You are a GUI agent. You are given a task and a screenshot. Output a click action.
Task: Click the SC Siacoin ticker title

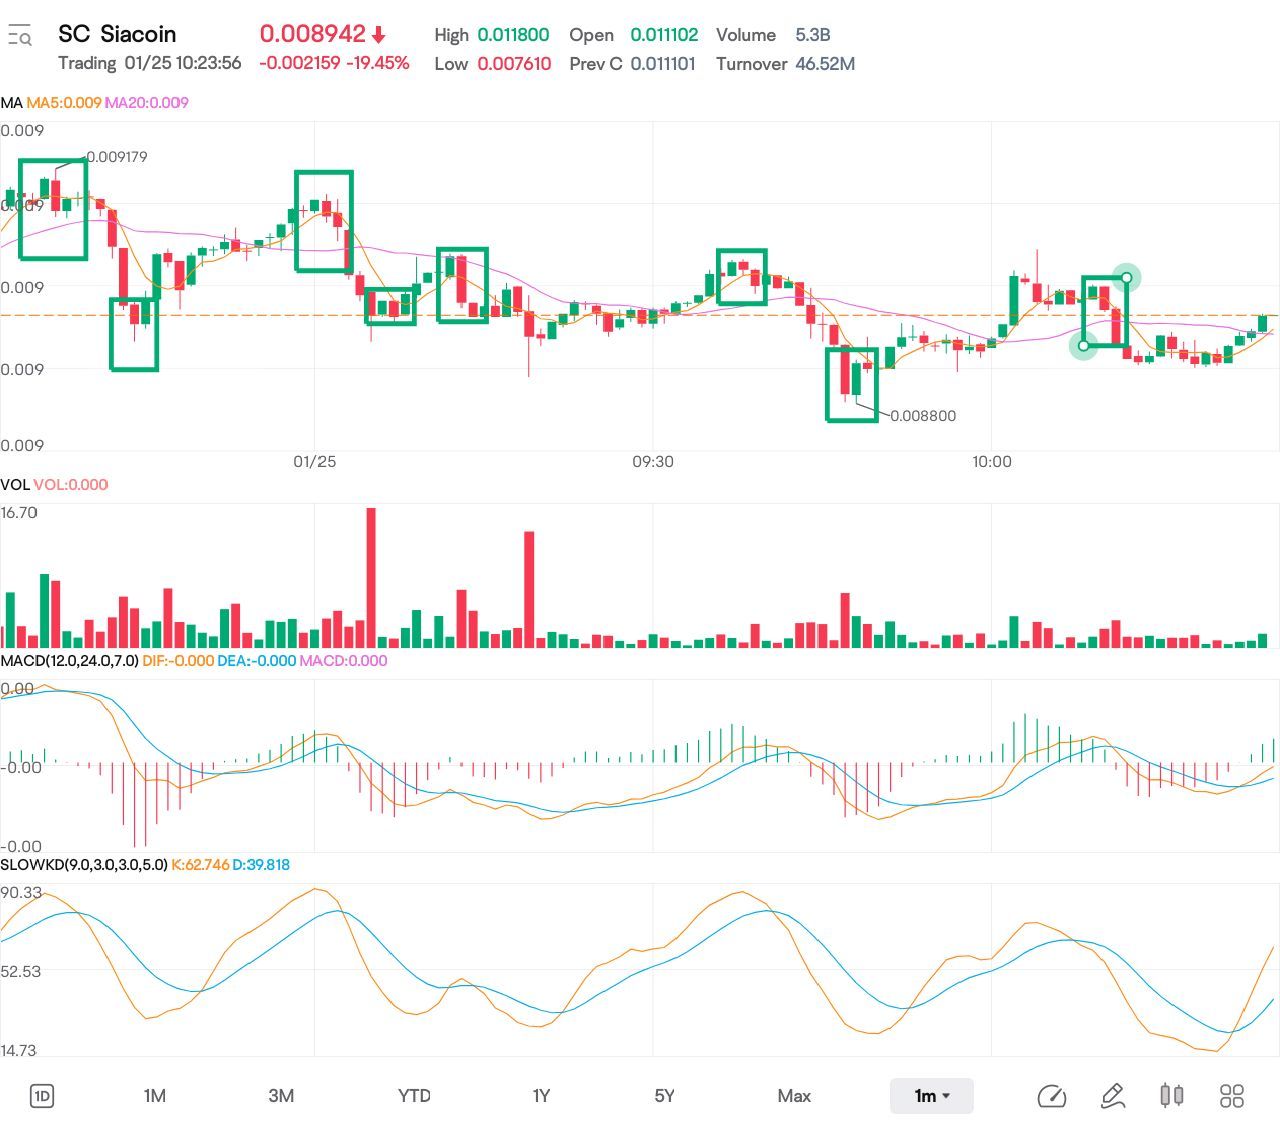(117, 34)
